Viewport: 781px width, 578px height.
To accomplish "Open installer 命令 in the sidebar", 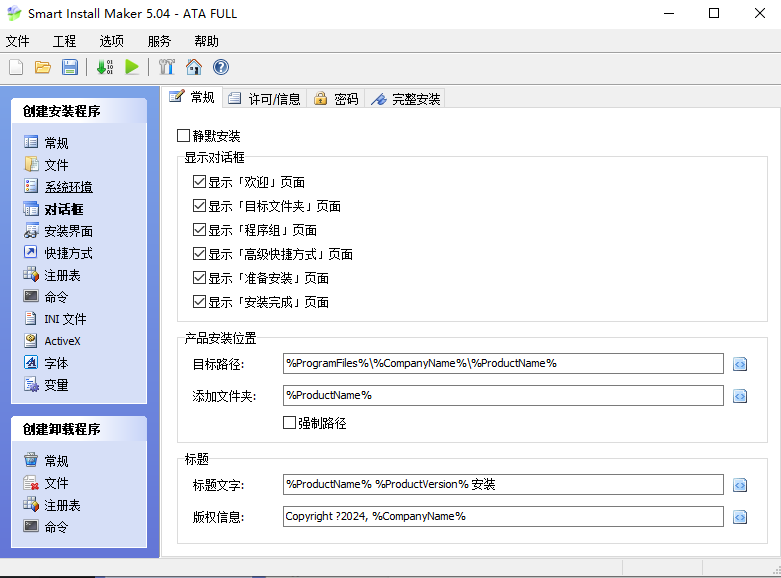I will 46,297.
